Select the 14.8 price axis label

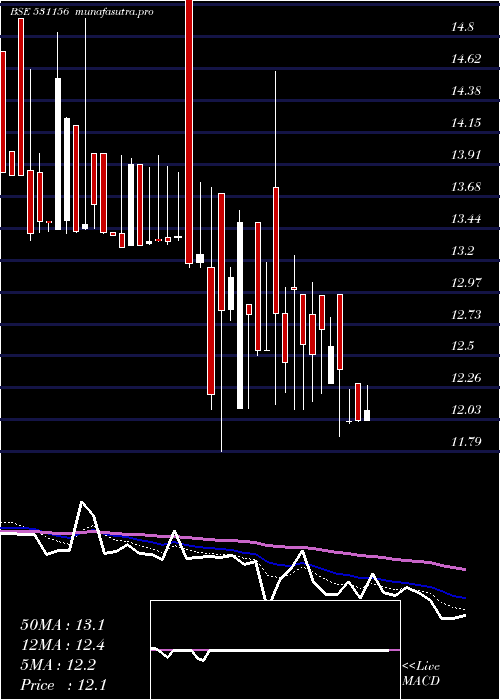point(462,27)
